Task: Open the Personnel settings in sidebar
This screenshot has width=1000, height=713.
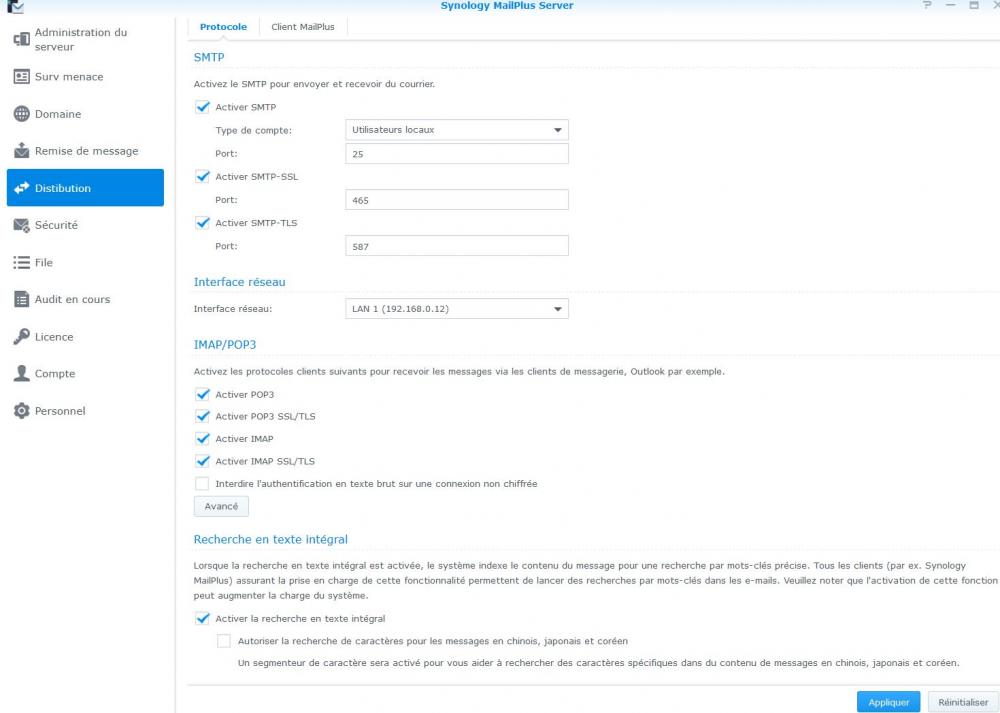Action: coord(85,411)
